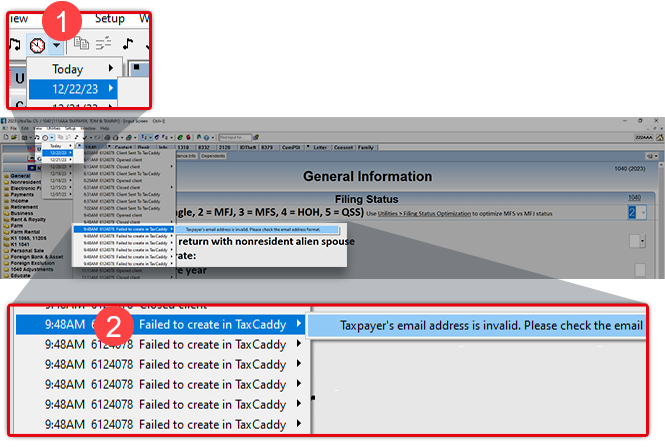This screenshot has height=447, width=665.
Task: Click the 1040 link in Filing Status header
Action: tap(634, 198)
